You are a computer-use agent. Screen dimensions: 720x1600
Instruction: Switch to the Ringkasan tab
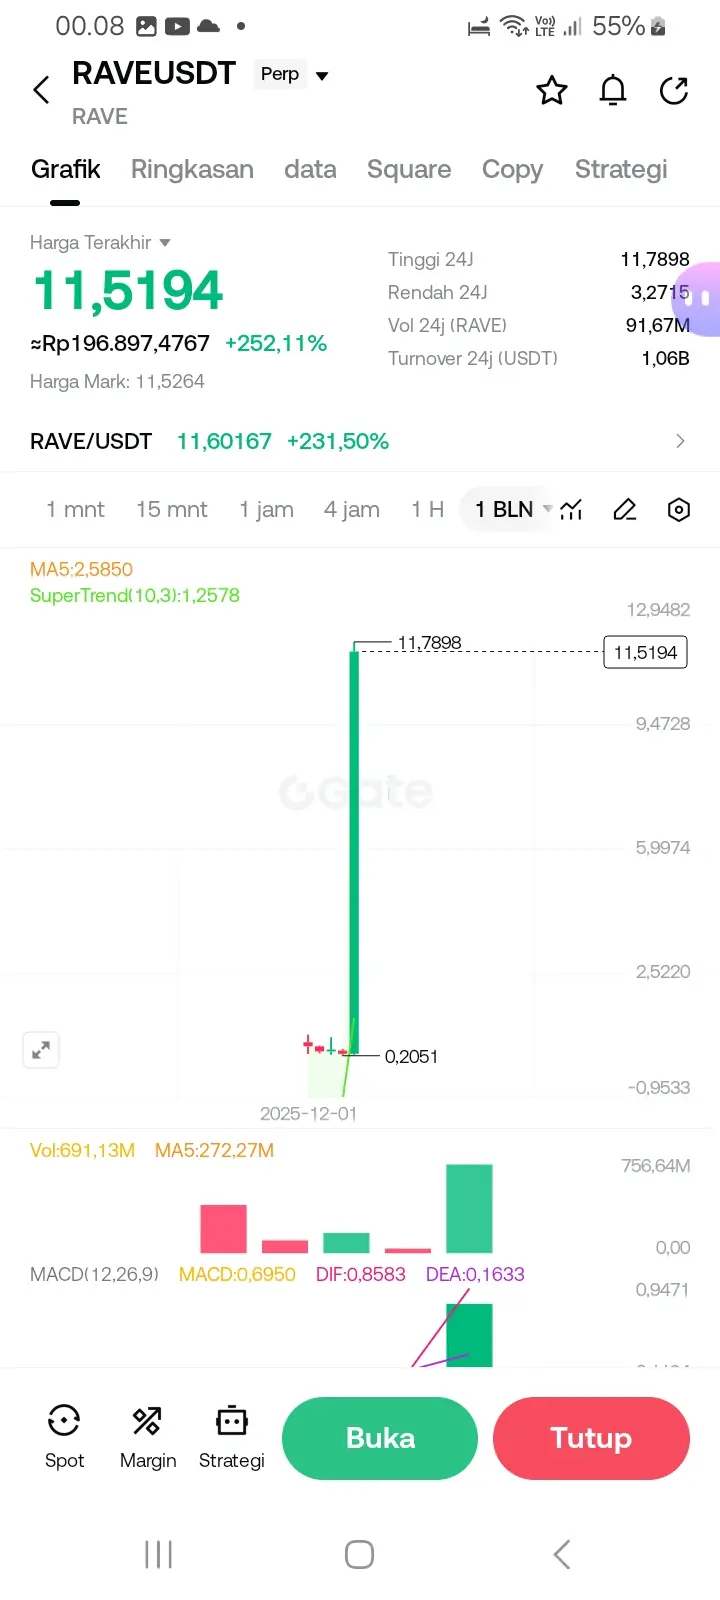tap(192, 169)
